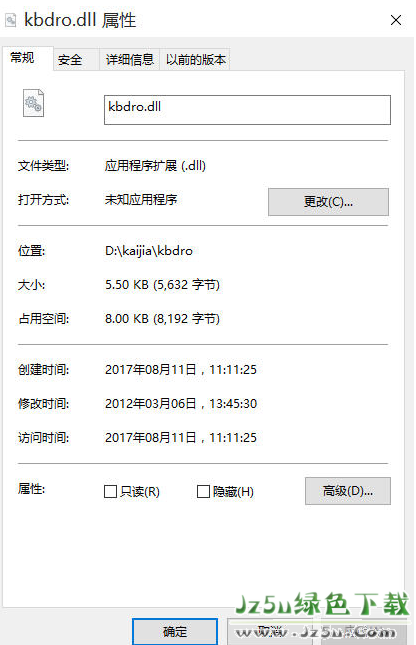Select the 以前的版本 tab
This screenshot has width=416, height=645.
(x=195, y=60)
